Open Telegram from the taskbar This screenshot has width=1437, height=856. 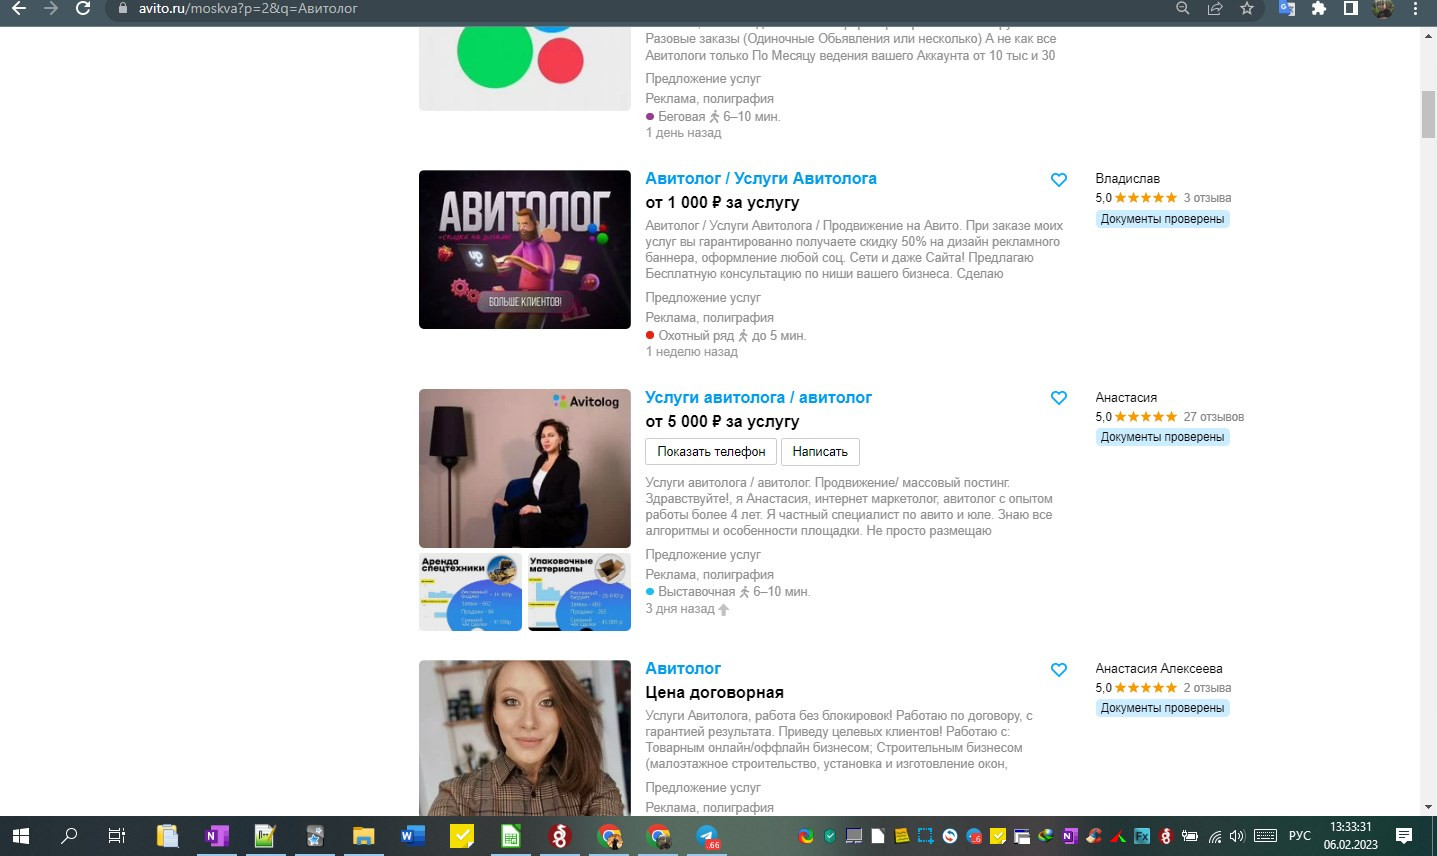coord(707,836)
